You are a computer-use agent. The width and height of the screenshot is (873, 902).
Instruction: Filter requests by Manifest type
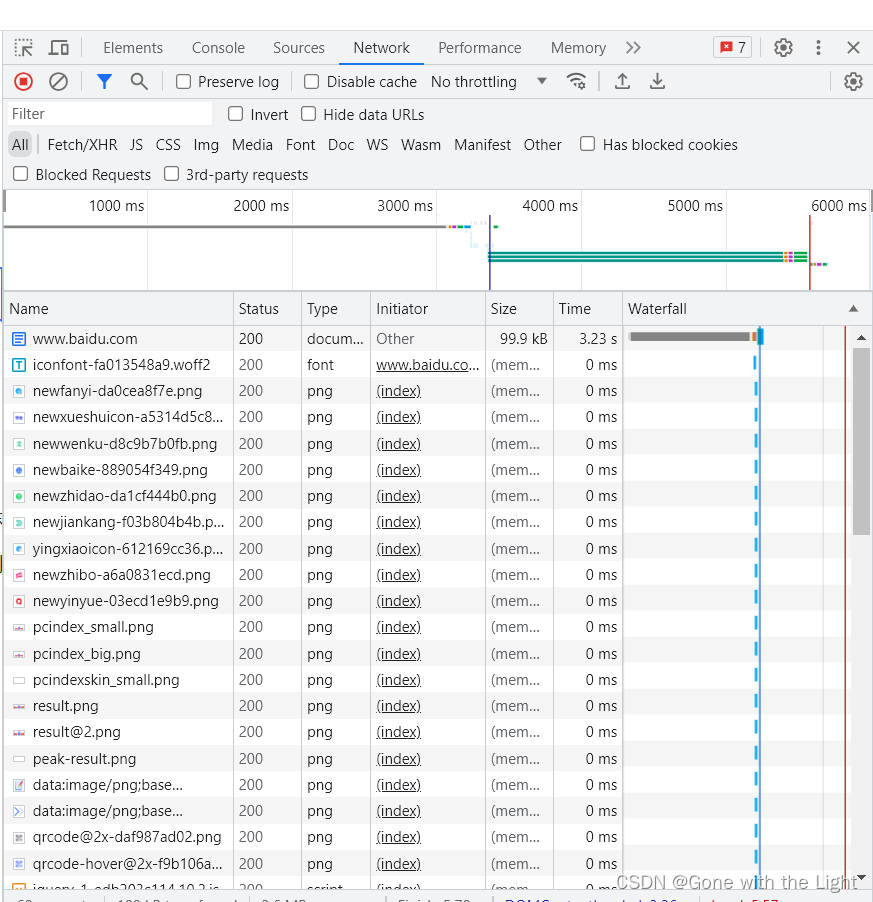(x=483, y=145)
